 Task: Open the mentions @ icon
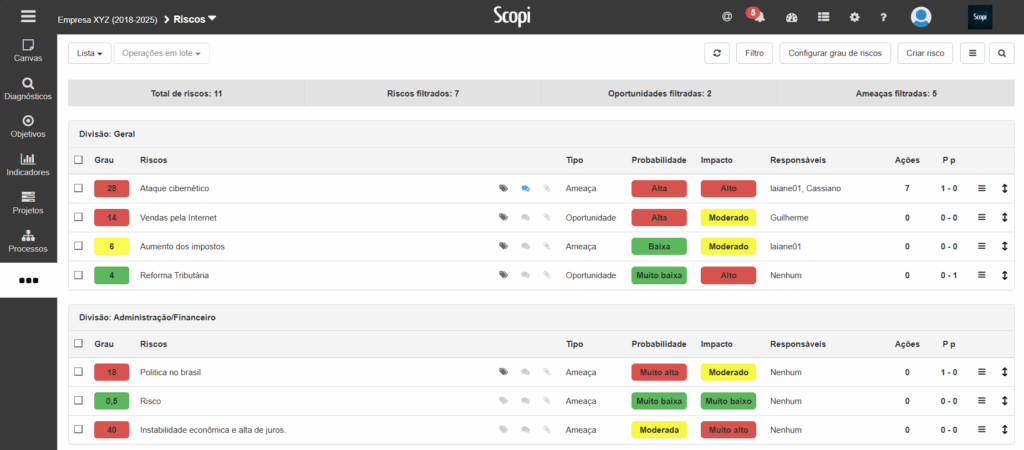tap(727, 18)
